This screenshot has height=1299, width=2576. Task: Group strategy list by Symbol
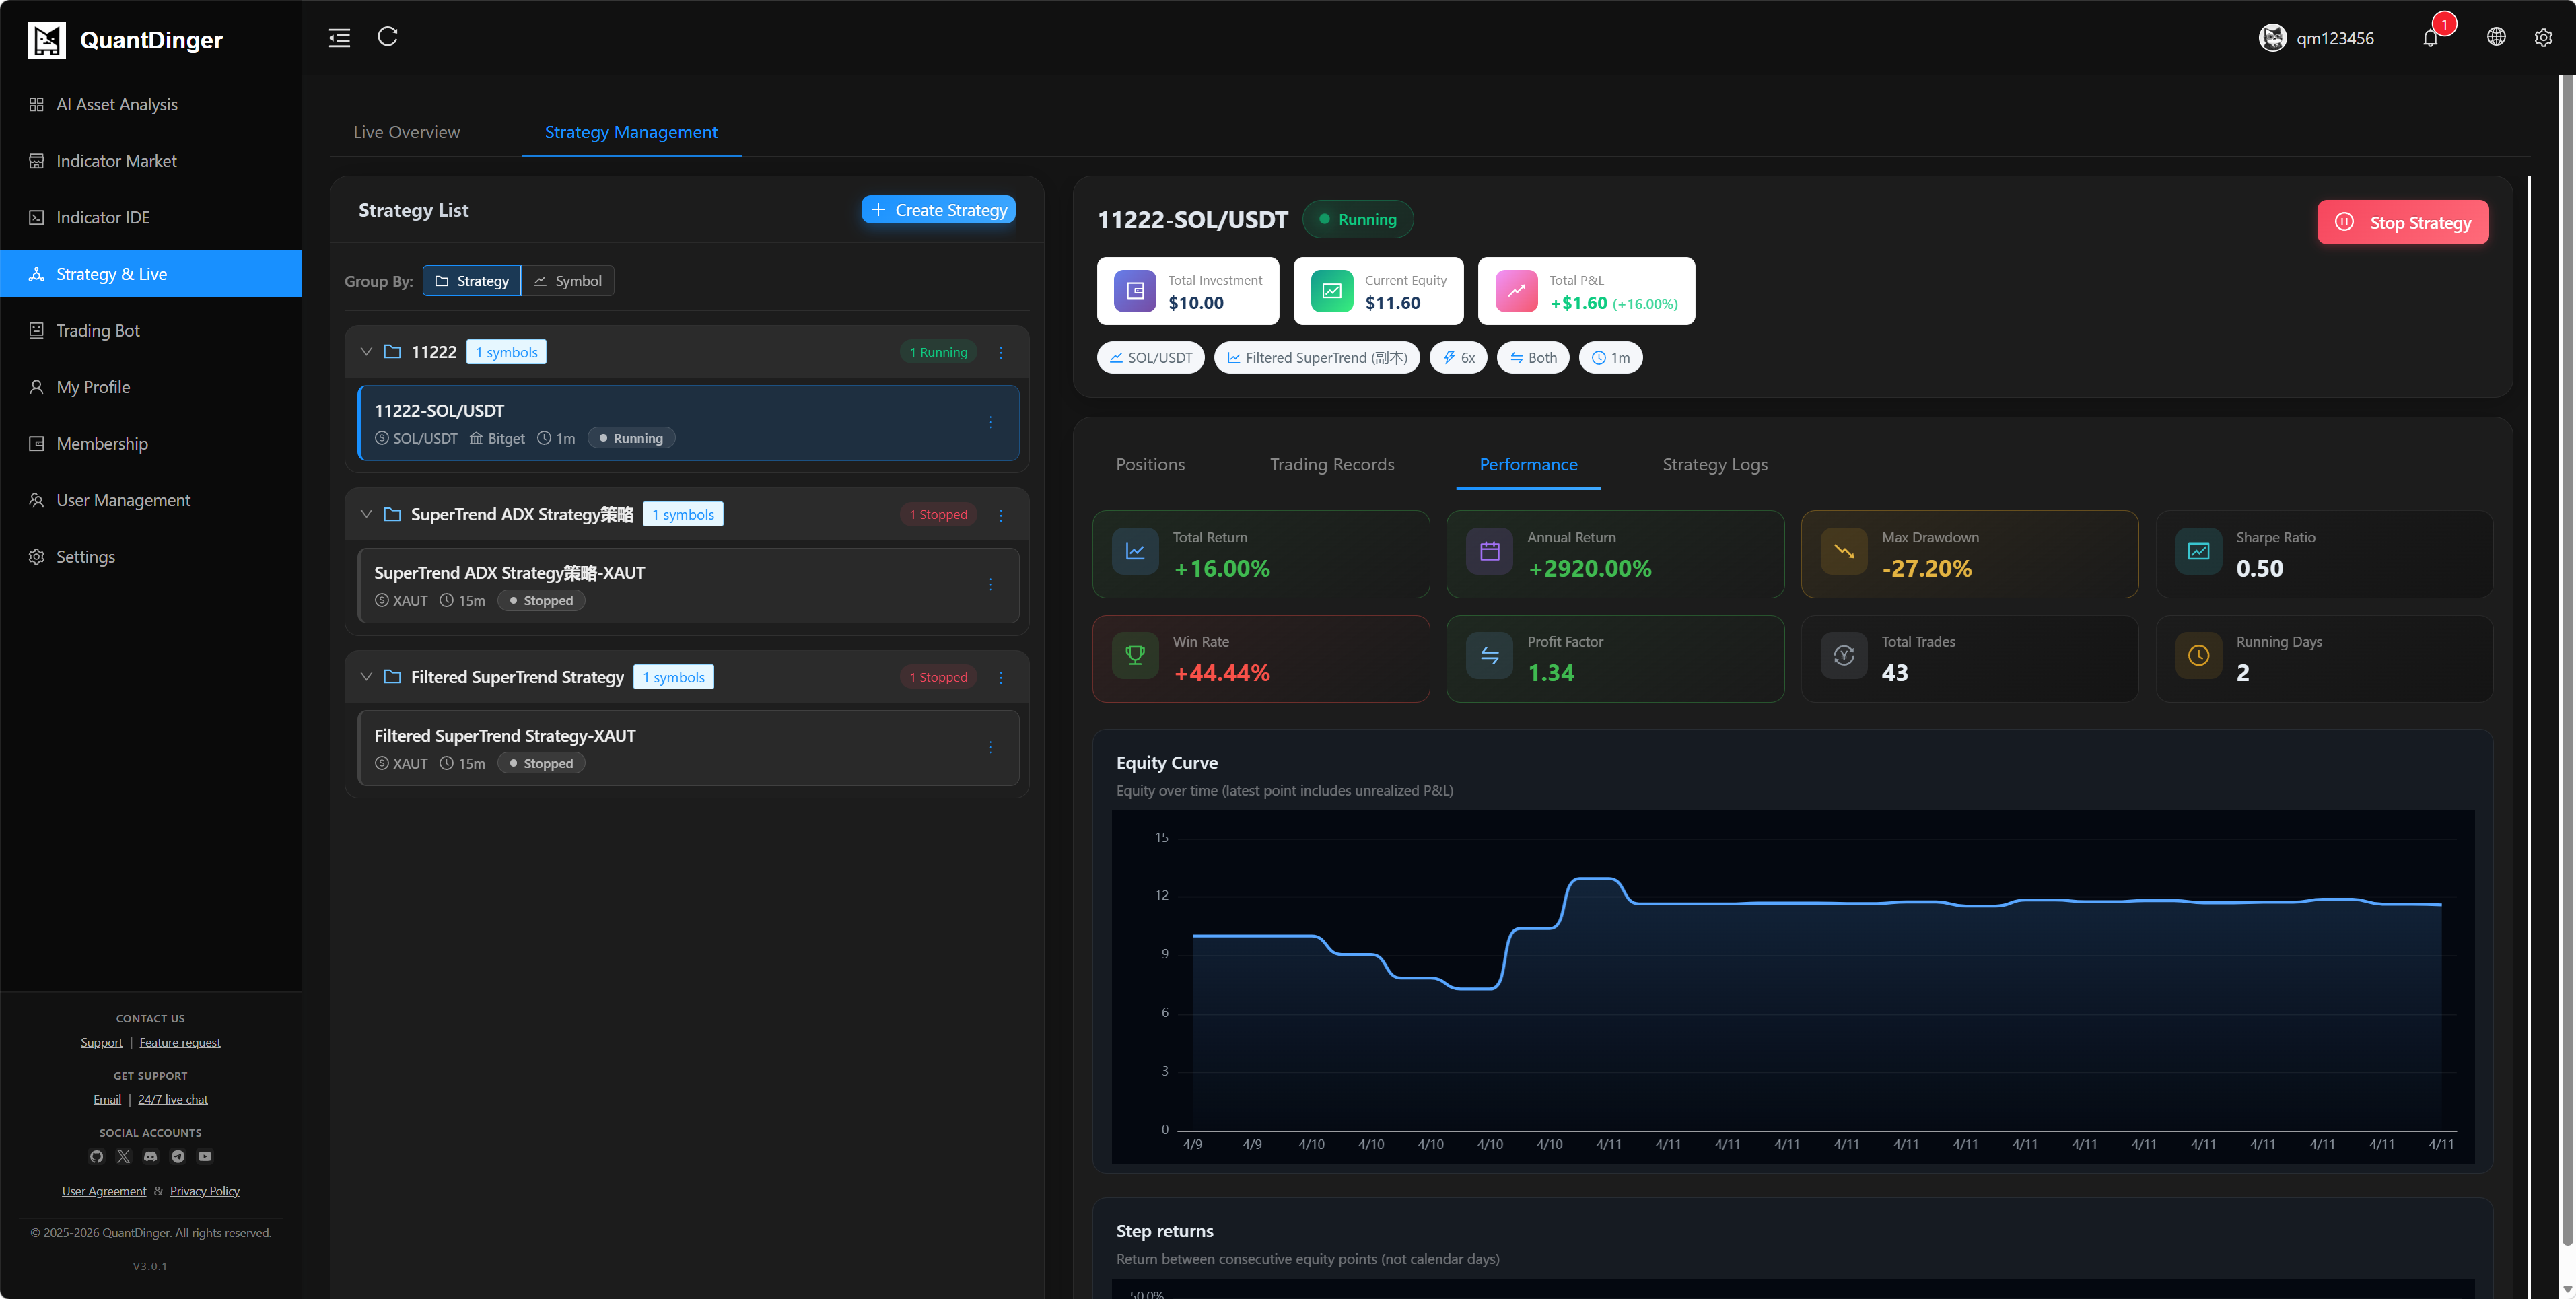coord(568,281)
